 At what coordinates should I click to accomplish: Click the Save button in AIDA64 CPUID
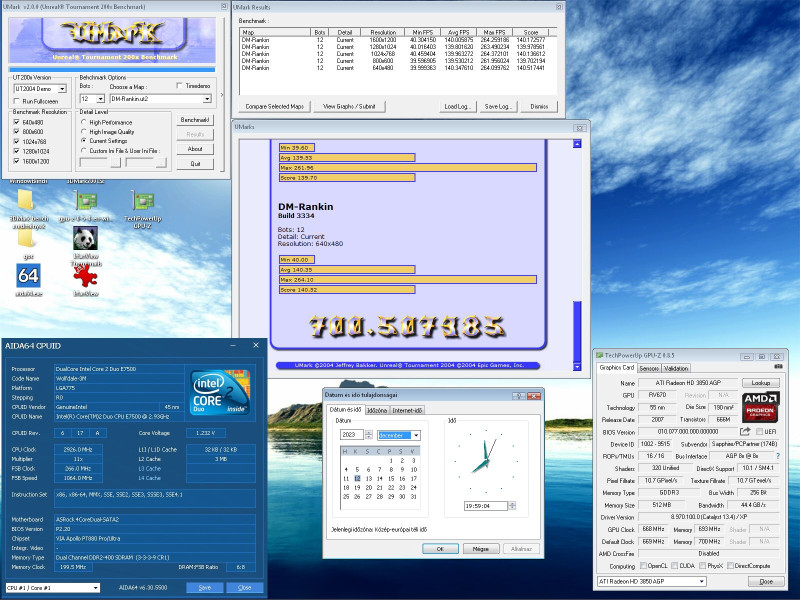tap(205, 588)
